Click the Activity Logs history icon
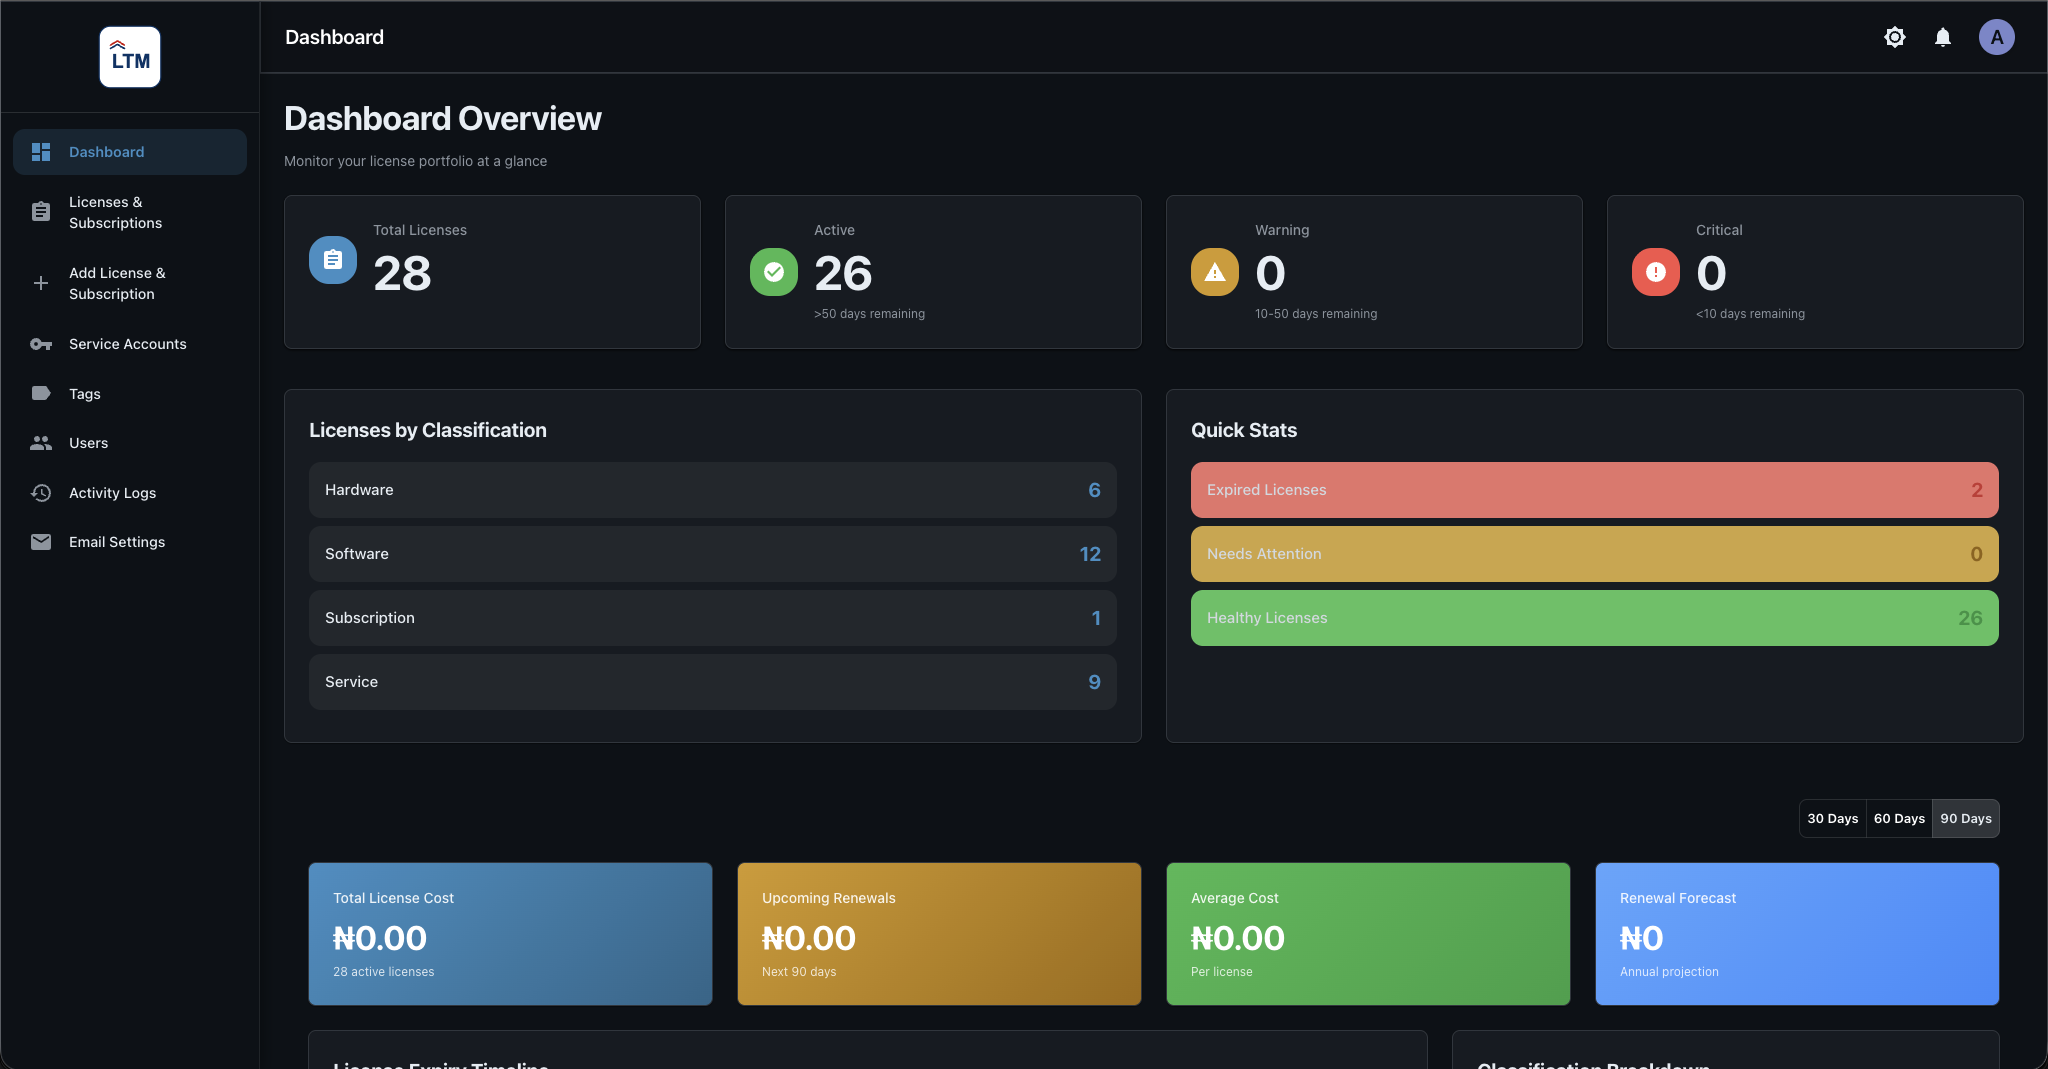Screen dimensions: 2048x1069 pos(41,493)
